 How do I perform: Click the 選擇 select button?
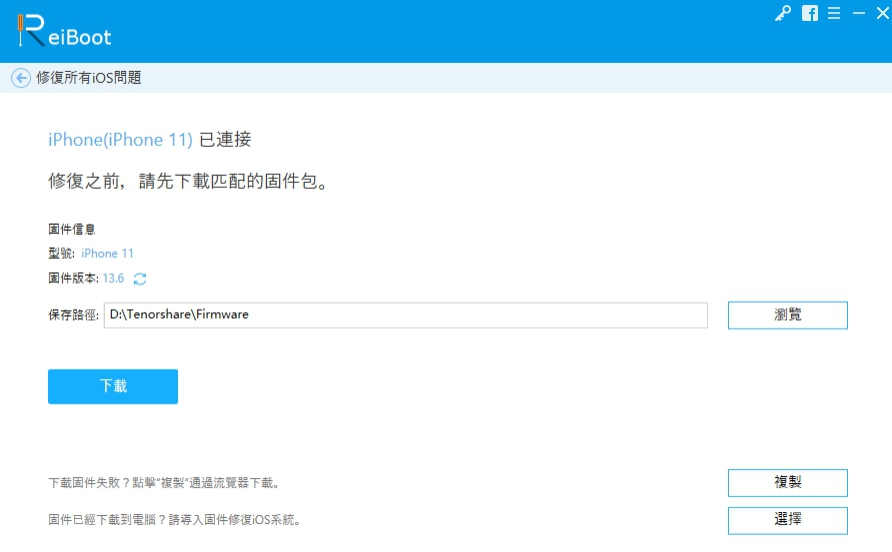point(787,520)
